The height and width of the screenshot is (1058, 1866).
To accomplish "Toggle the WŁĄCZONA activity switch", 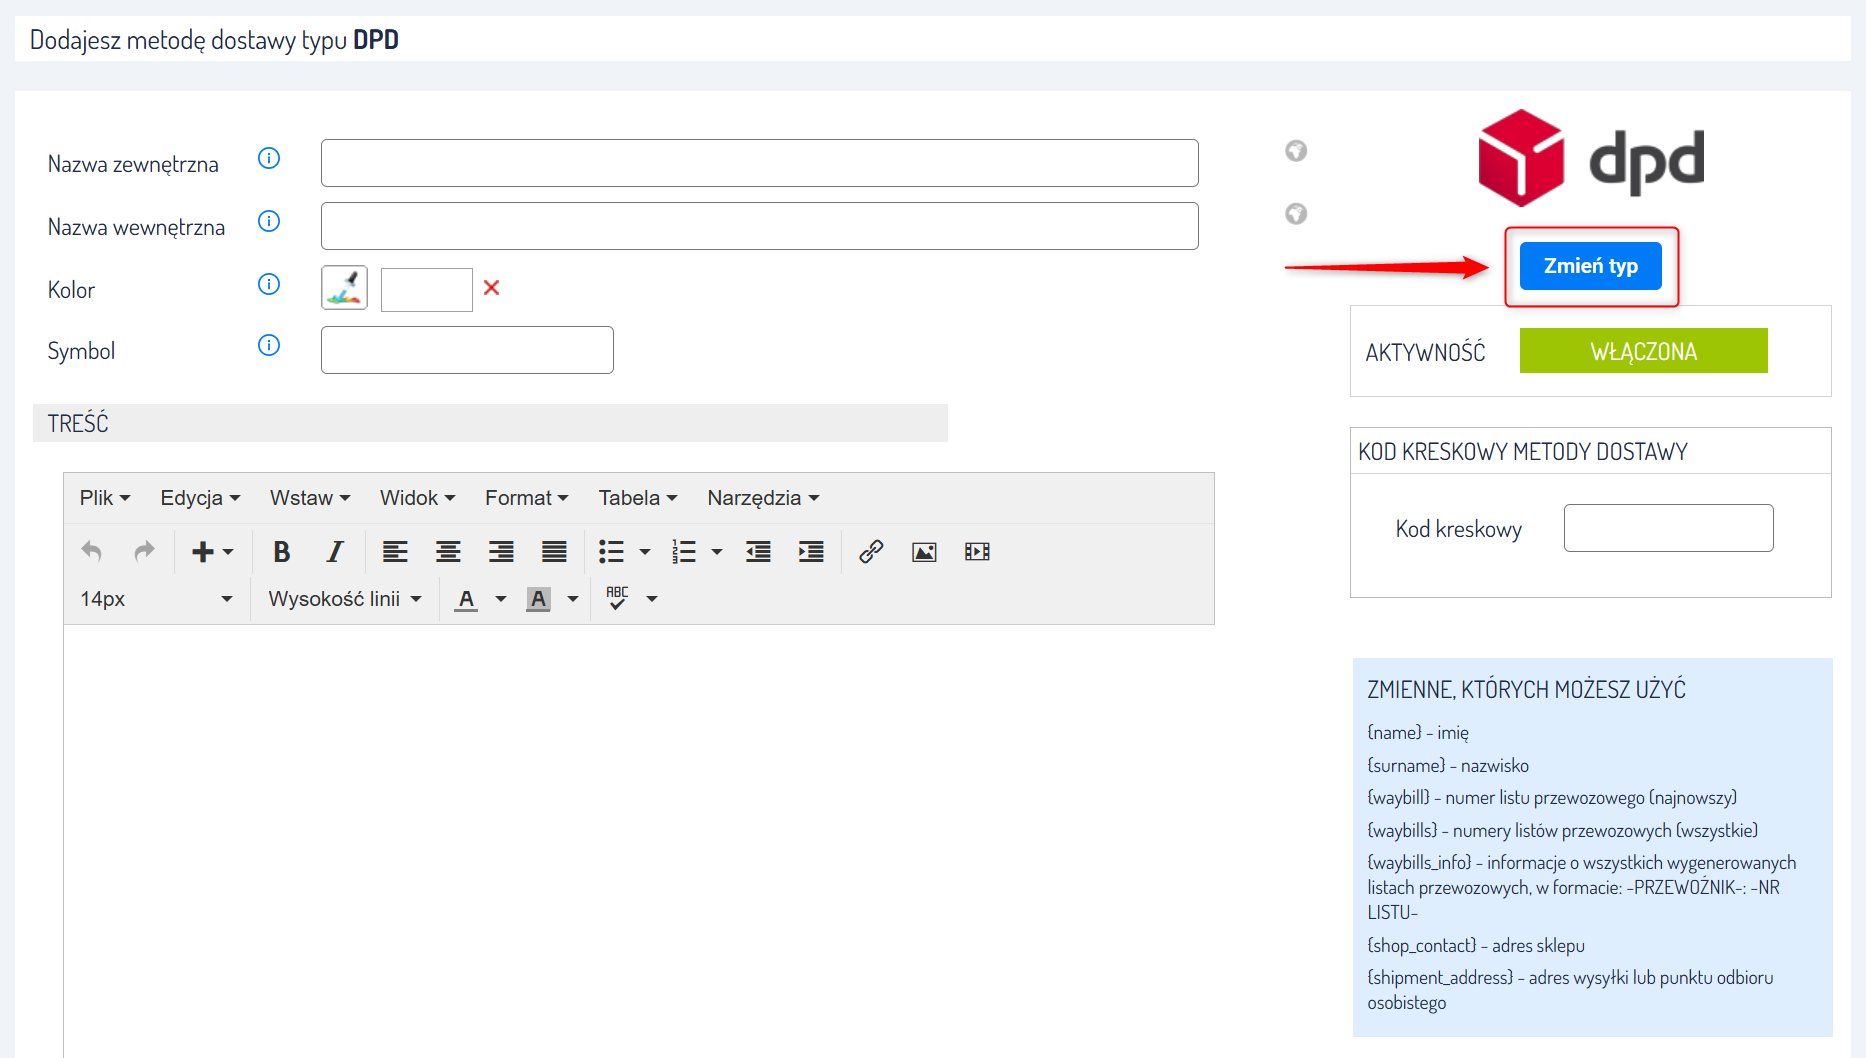I will [x=1643, y=351].
